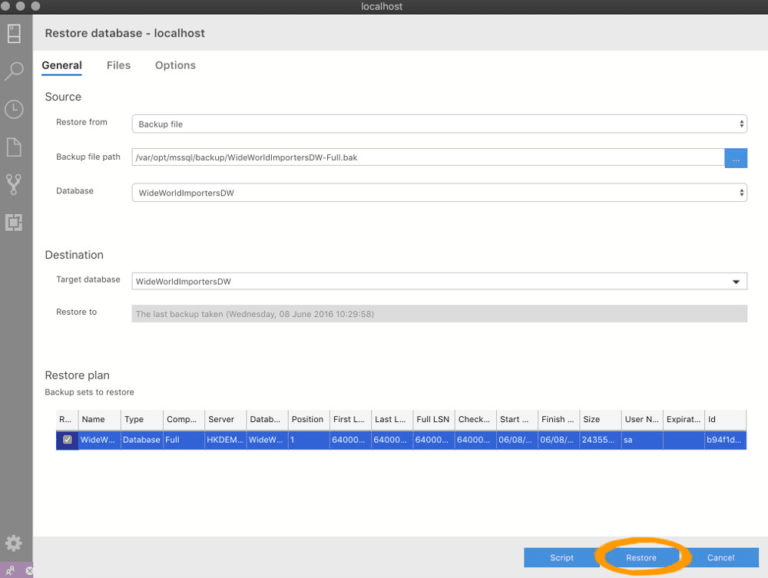Click the browse button beside the backup file path

(x=735, y=158)
